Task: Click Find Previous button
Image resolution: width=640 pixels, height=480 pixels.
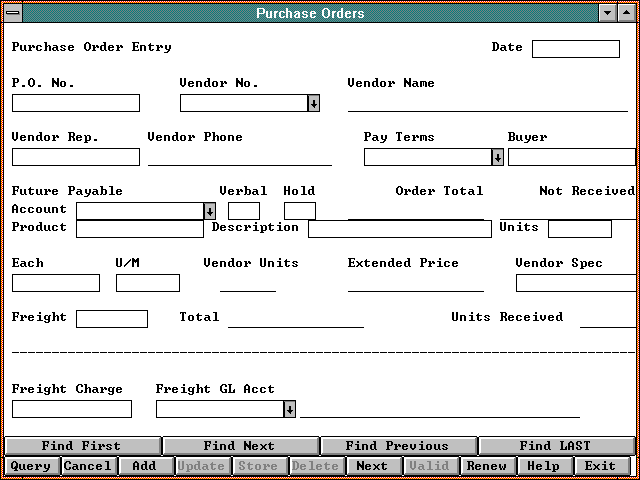Action: click(x=397, y=446)
